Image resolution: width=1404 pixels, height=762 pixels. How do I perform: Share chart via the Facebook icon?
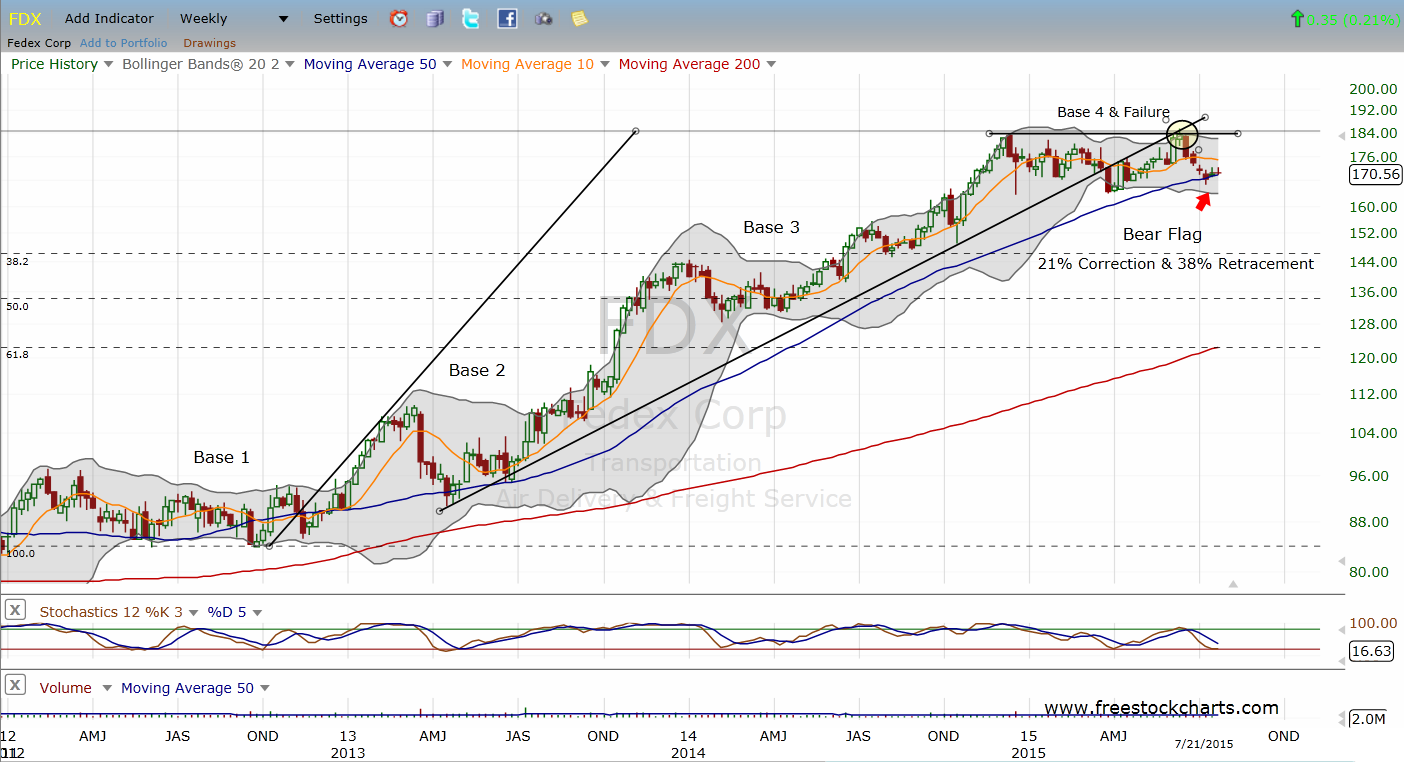(x=507, y=18)
